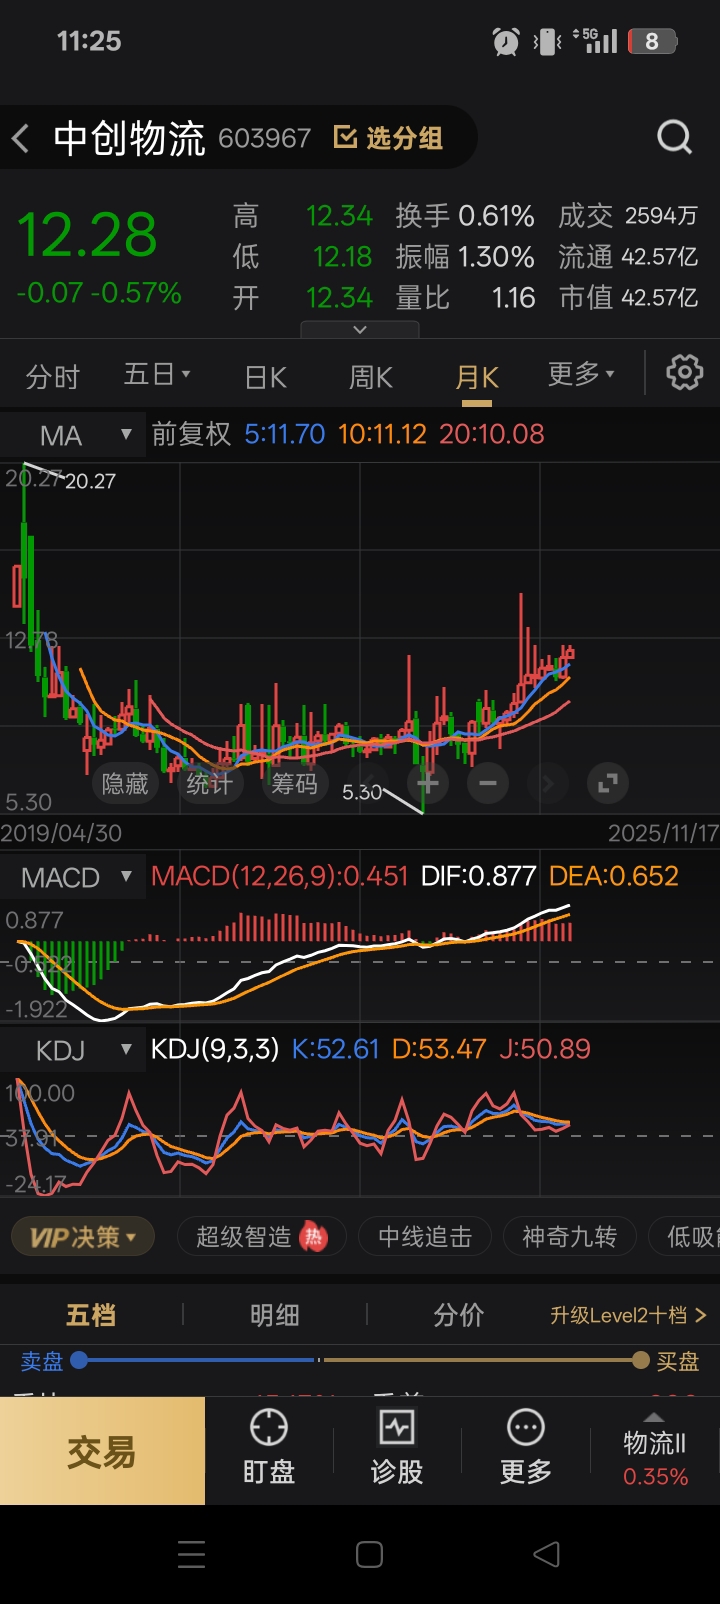Open the 五日 dropdown tab
The image size is (720, 1604).
point(157,375)
